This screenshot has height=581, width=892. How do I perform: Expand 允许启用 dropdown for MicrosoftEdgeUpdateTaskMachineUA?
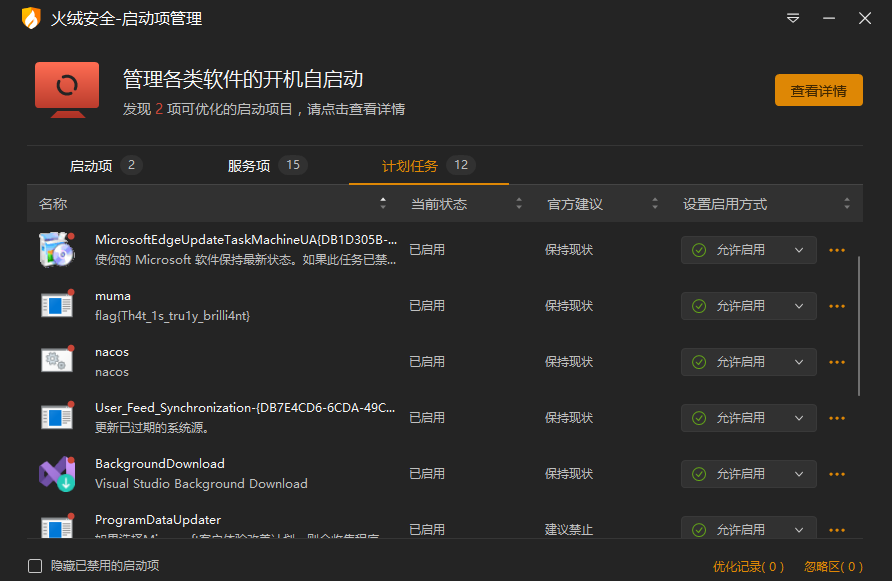click(x=749, y=250)
